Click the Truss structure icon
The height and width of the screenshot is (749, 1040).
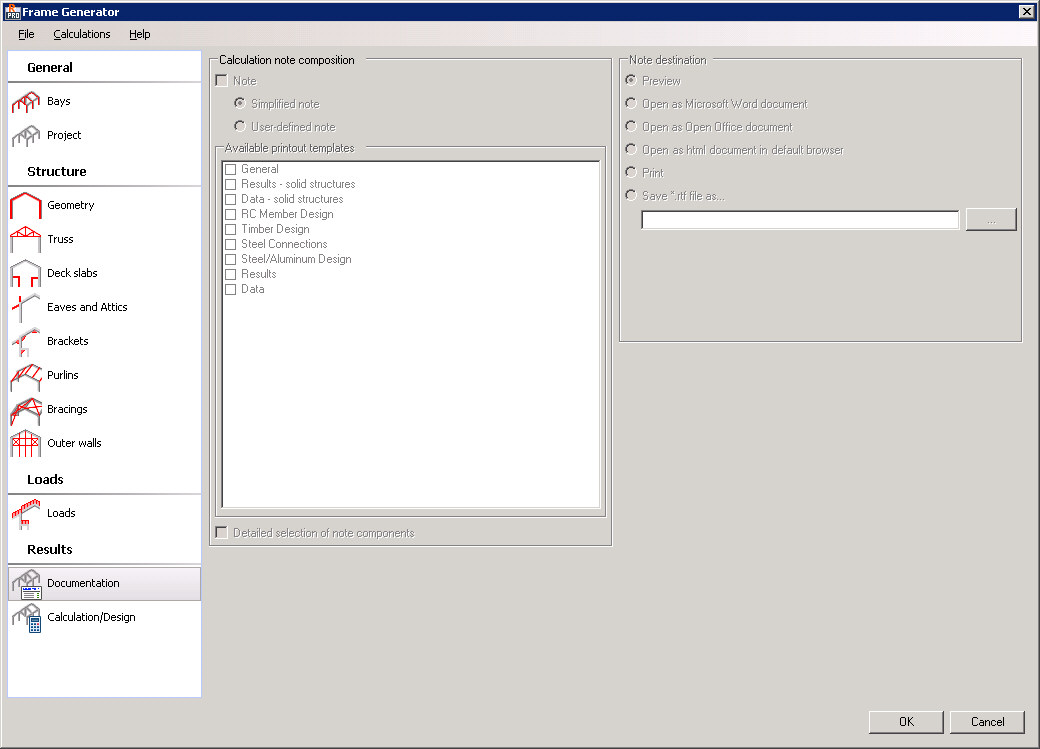tap(25, 240)
